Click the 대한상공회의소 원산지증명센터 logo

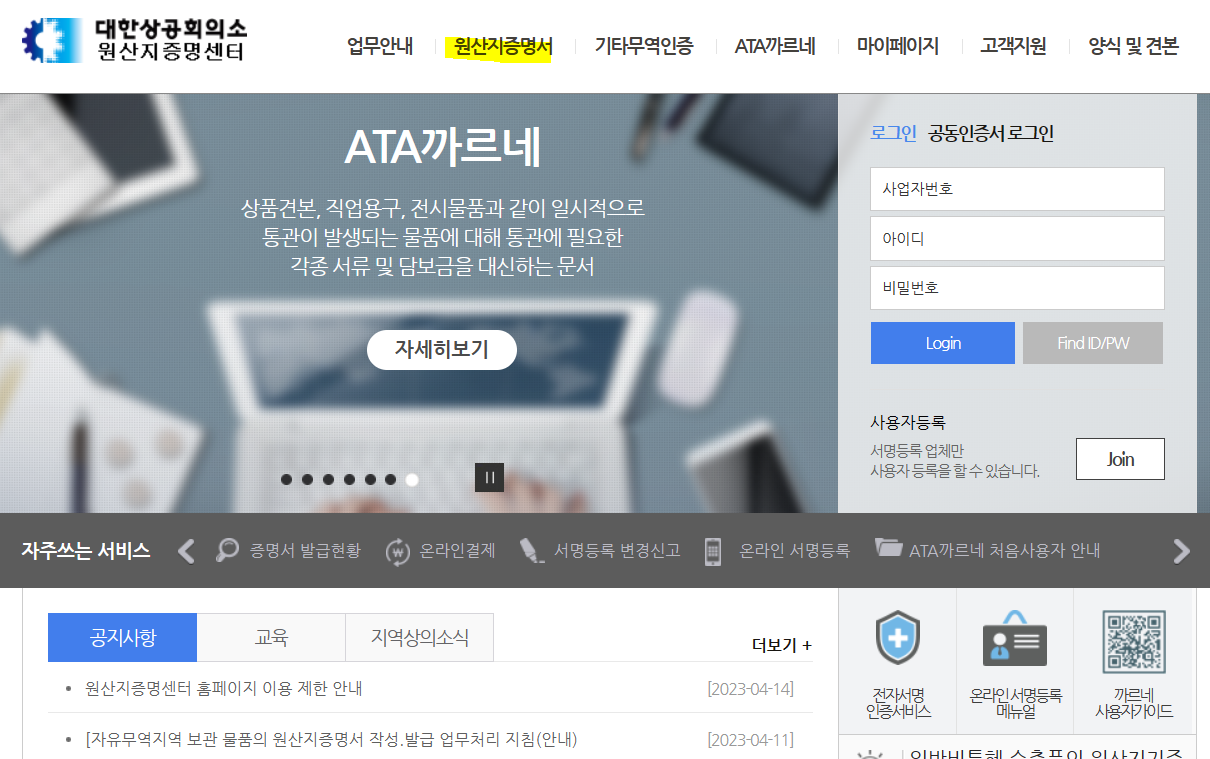(x=134, y=40)
